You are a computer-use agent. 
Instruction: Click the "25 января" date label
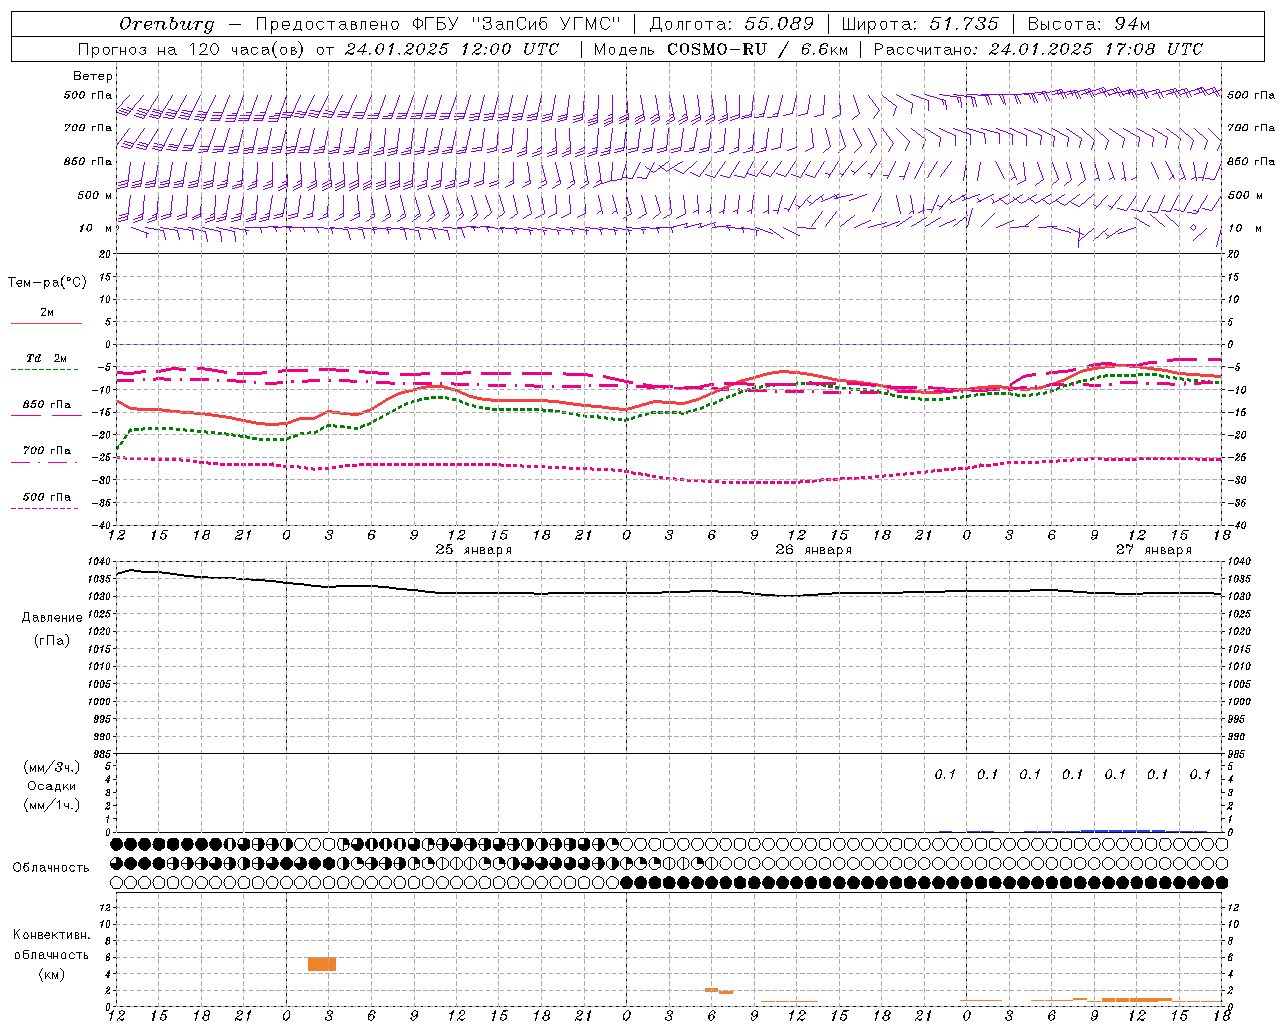point(473,550)
